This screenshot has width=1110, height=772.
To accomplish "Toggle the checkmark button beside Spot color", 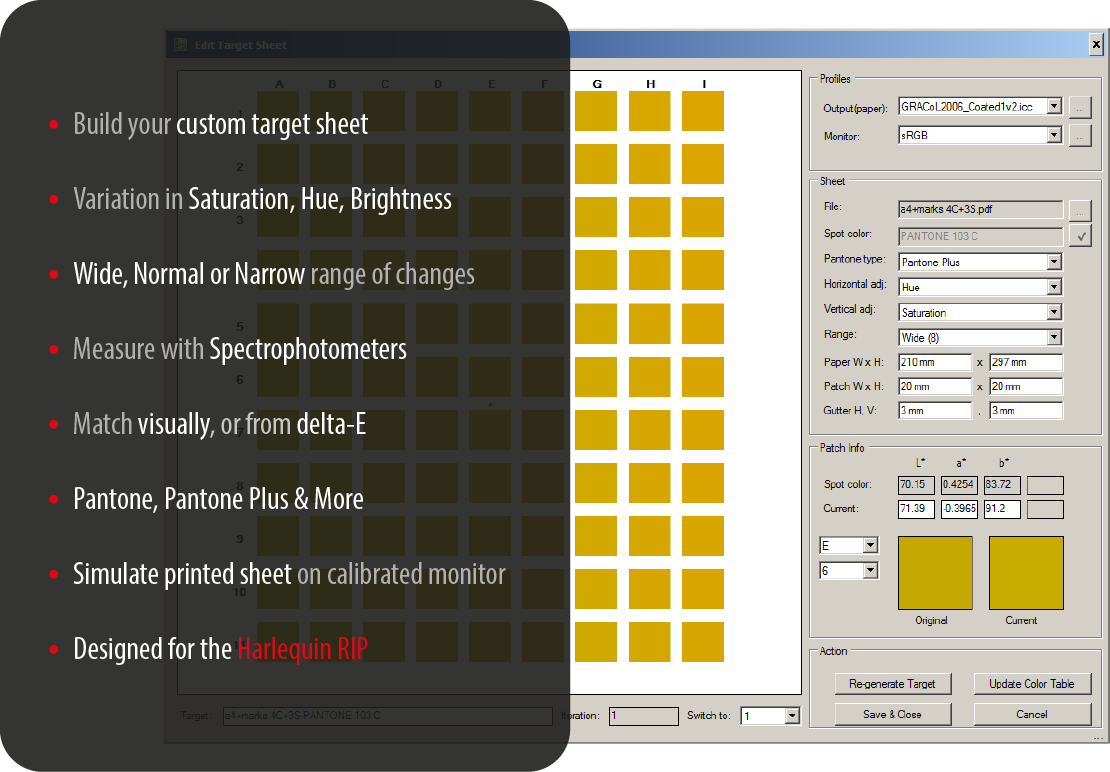I will [x=1079, y=236].
